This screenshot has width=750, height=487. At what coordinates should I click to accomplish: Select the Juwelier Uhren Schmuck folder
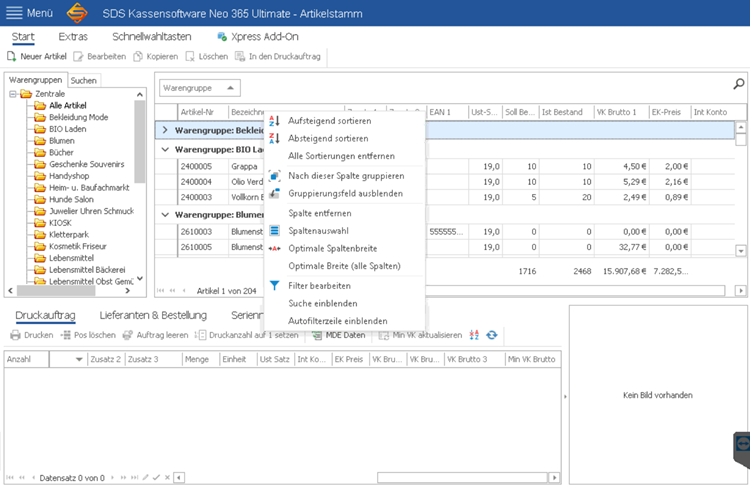91,211
